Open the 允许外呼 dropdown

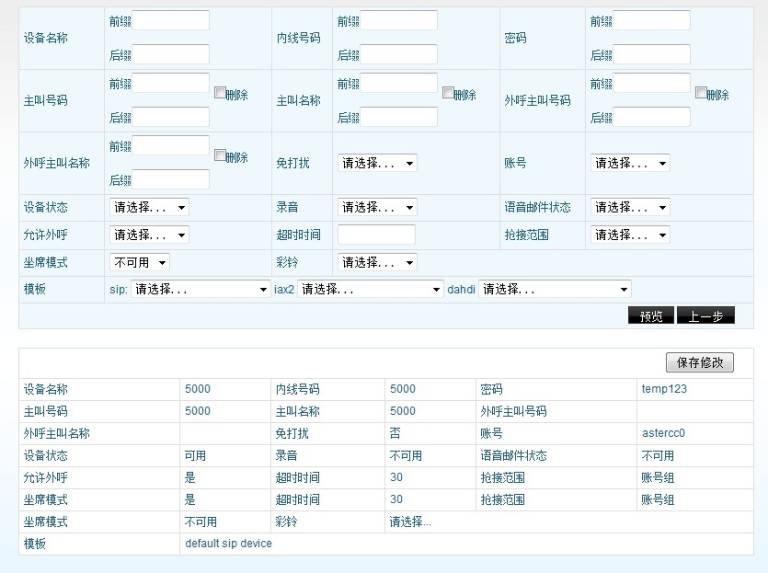(149, 235)
